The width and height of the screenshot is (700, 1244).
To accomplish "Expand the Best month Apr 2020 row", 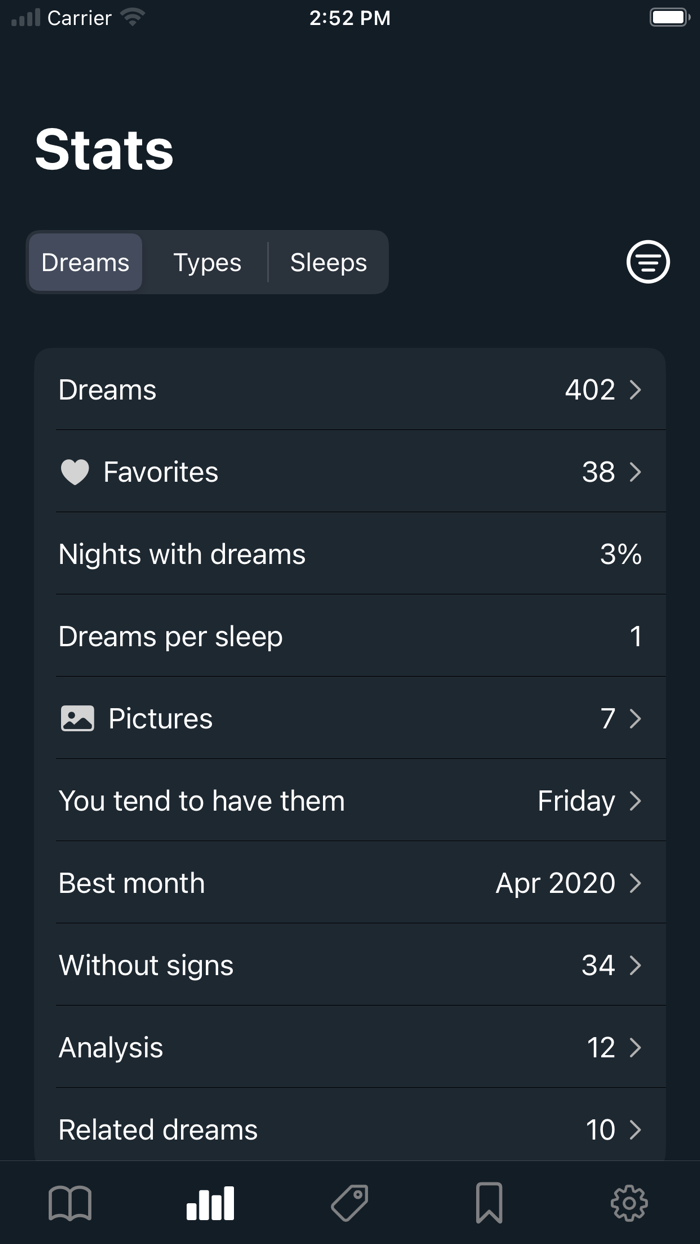I will tap(350, 882).
